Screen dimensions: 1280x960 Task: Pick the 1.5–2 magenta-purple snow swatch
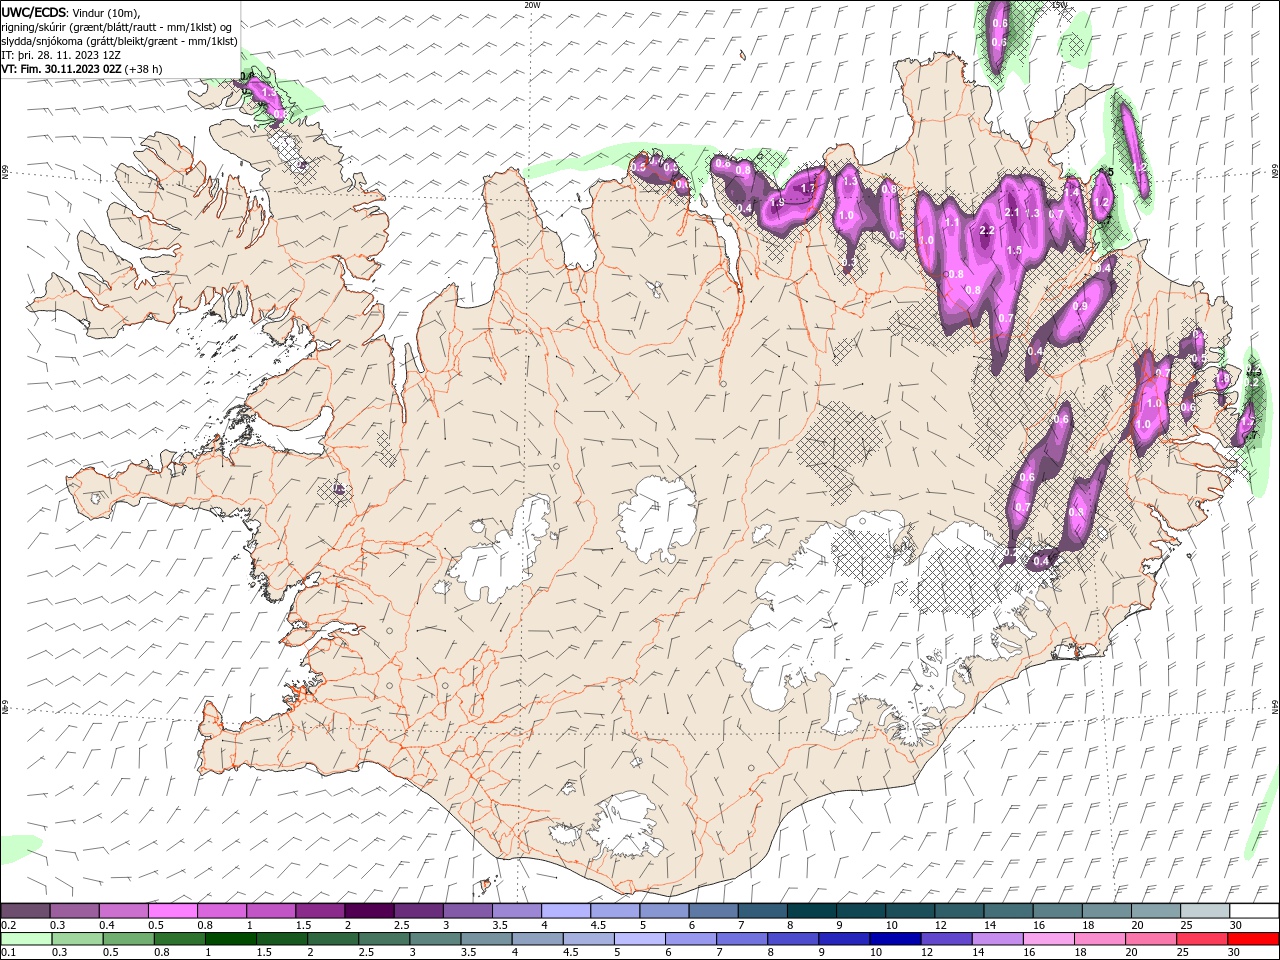pos(320,910)
